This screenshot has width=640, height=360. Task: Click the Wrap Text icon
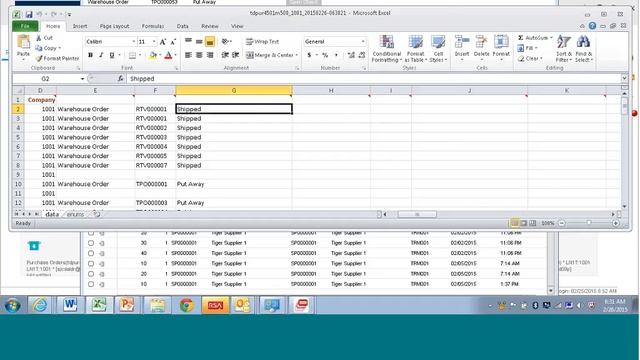[x=249, y=42]
